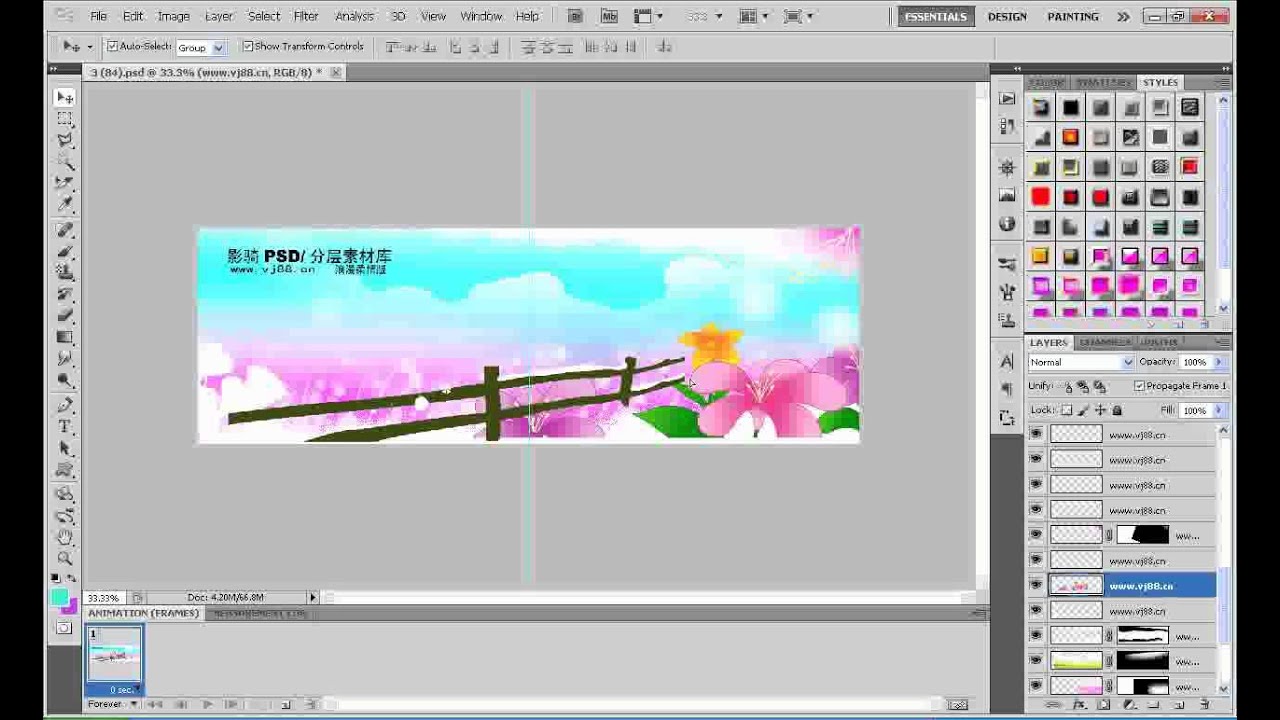The height and width of the screenshot is (720, 1280).
Task: Reset to default foreground and background colors
Action: click(x=56, y=579)
